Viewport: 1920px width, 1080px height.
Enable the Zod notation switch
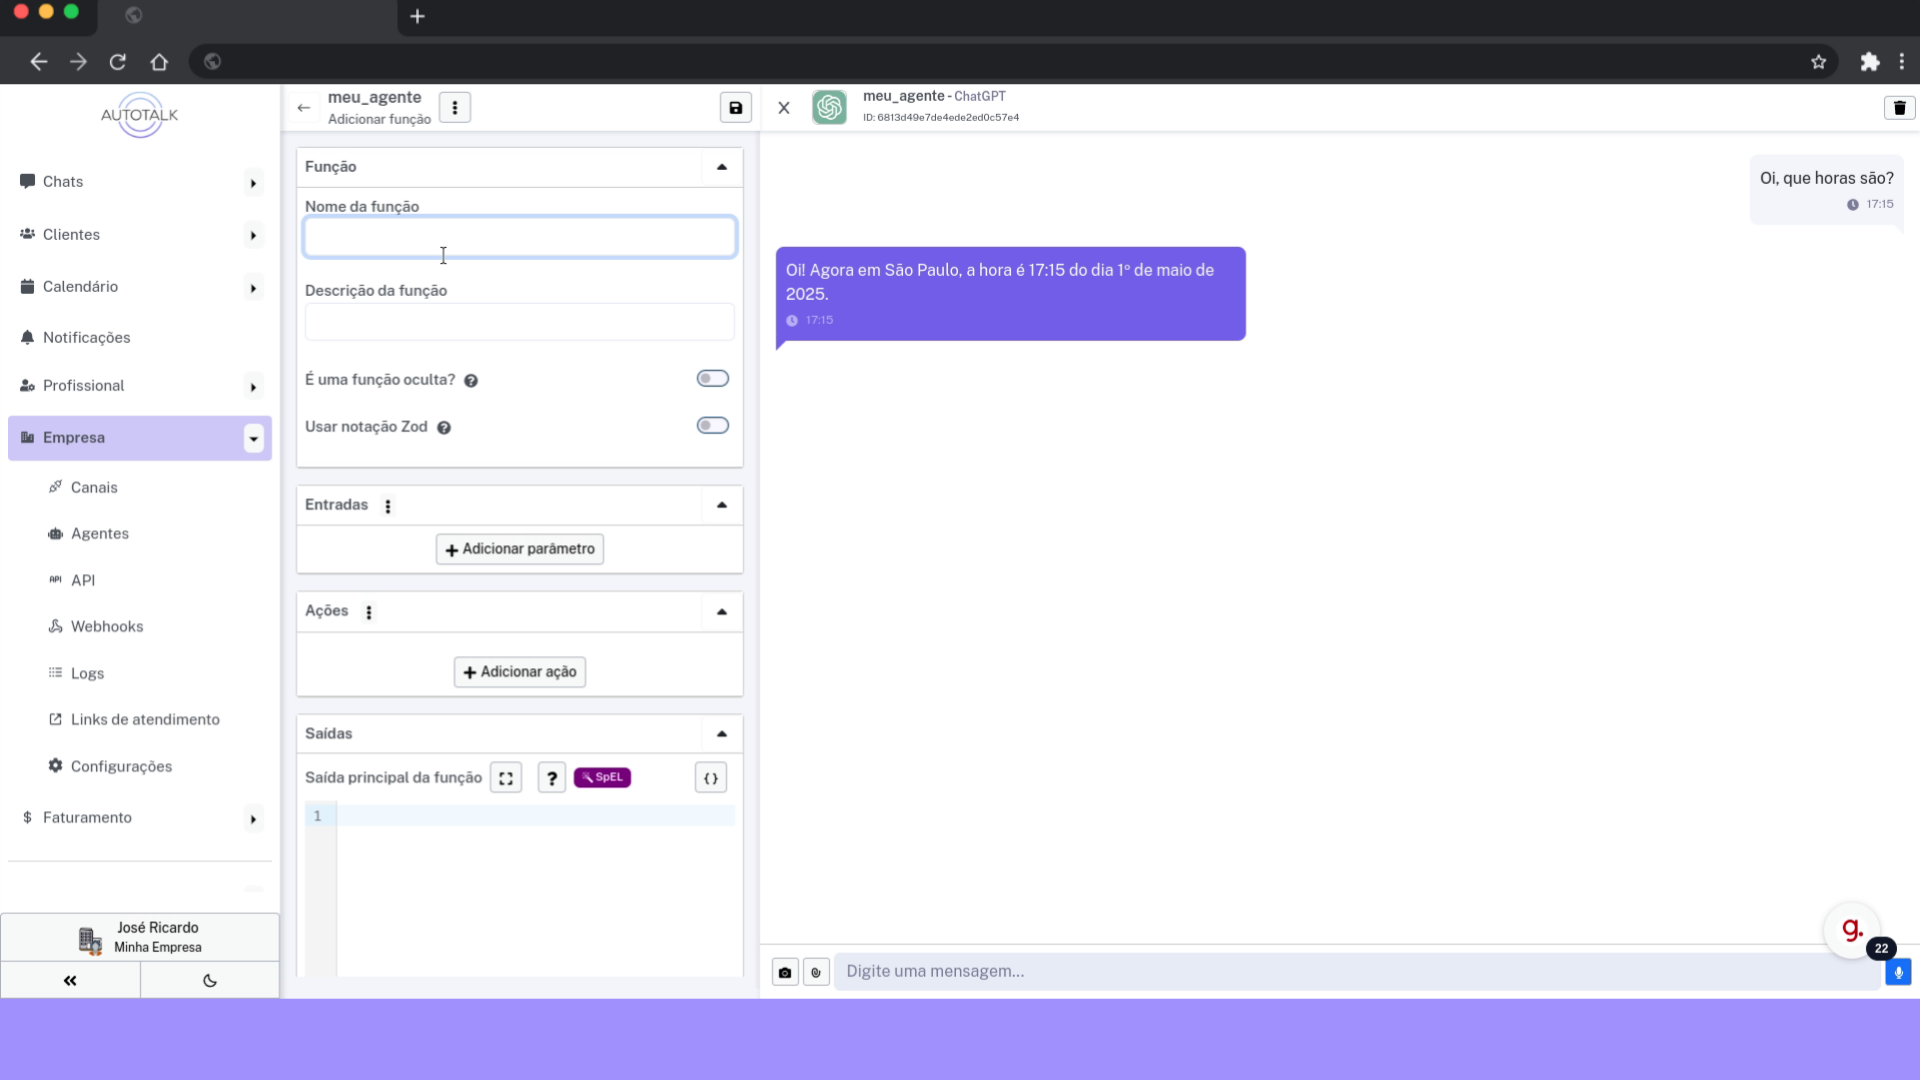[713, 425]
